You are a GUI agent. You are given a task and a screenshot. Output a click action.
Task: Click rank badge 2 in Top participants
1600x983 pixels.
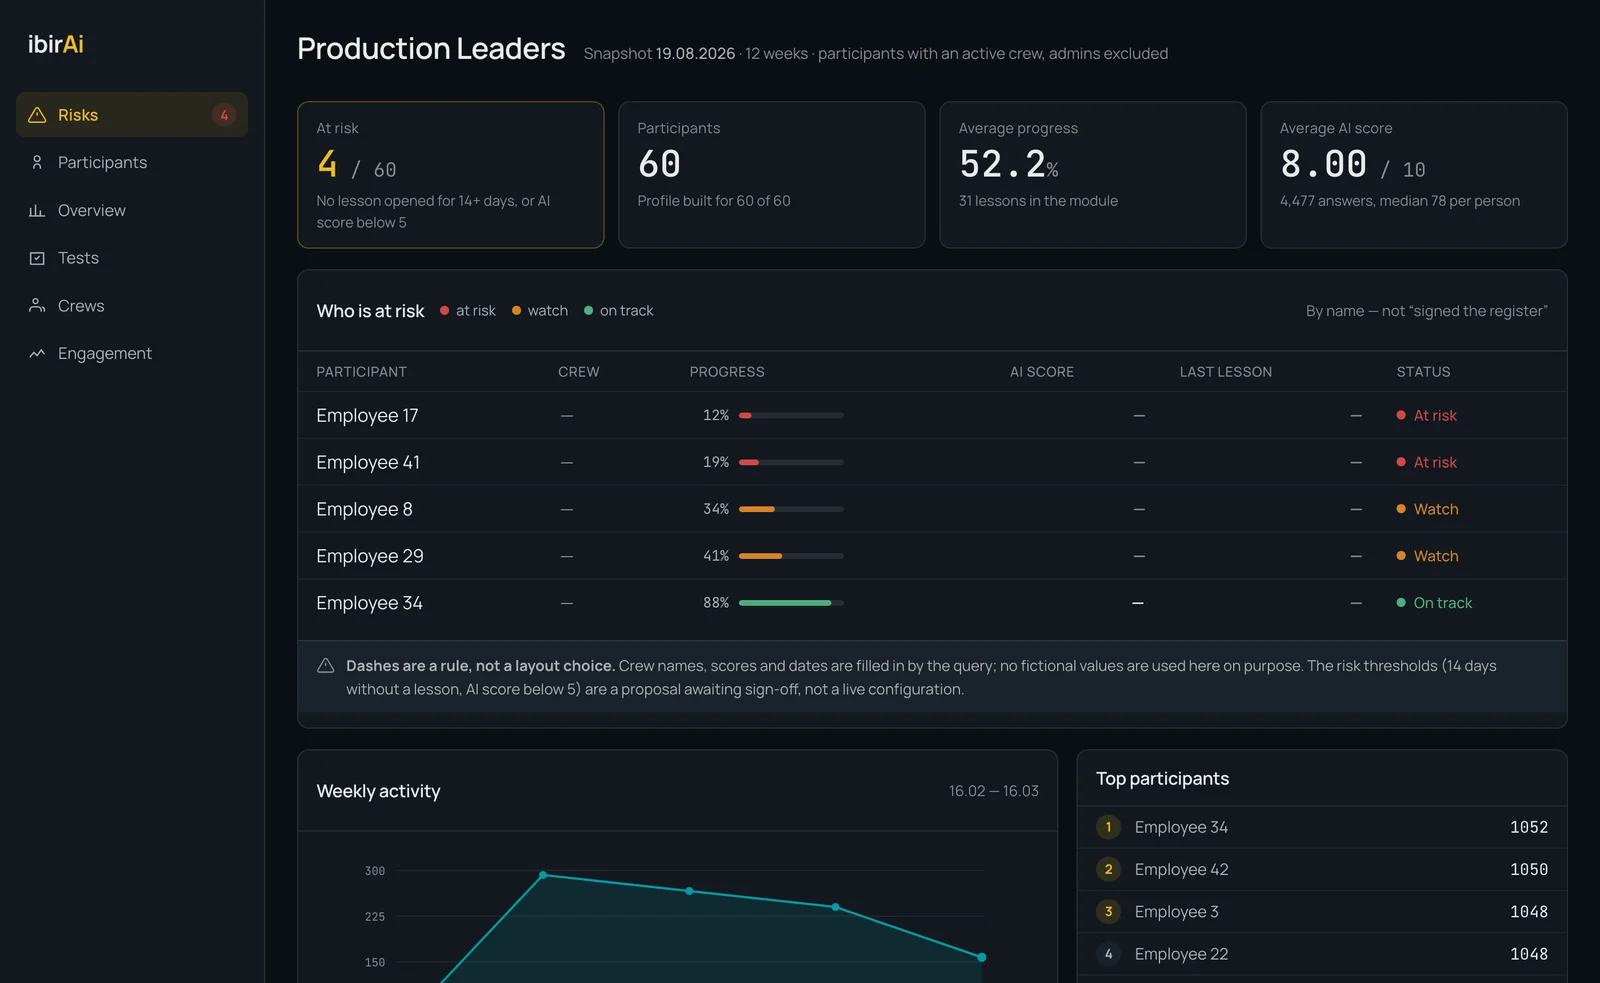coord(1108,869)
